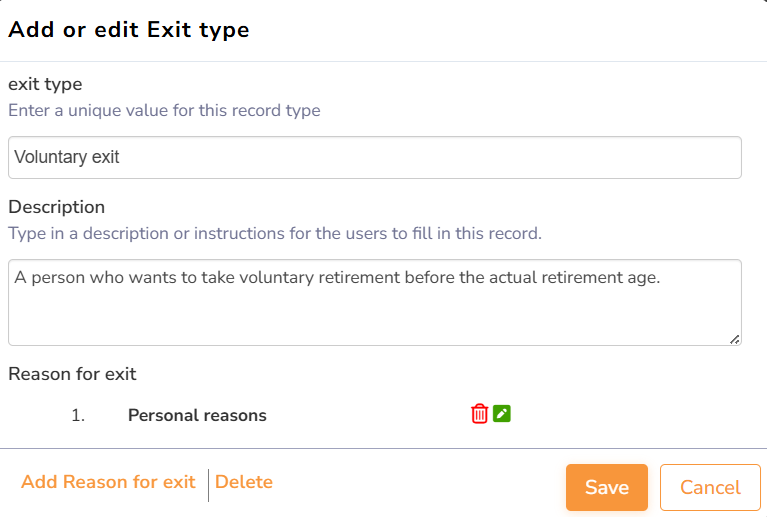This screenshot has width=767, height=517.
Task: Click the list number "1." beside Personal reasons
Action: pos(78,415)
